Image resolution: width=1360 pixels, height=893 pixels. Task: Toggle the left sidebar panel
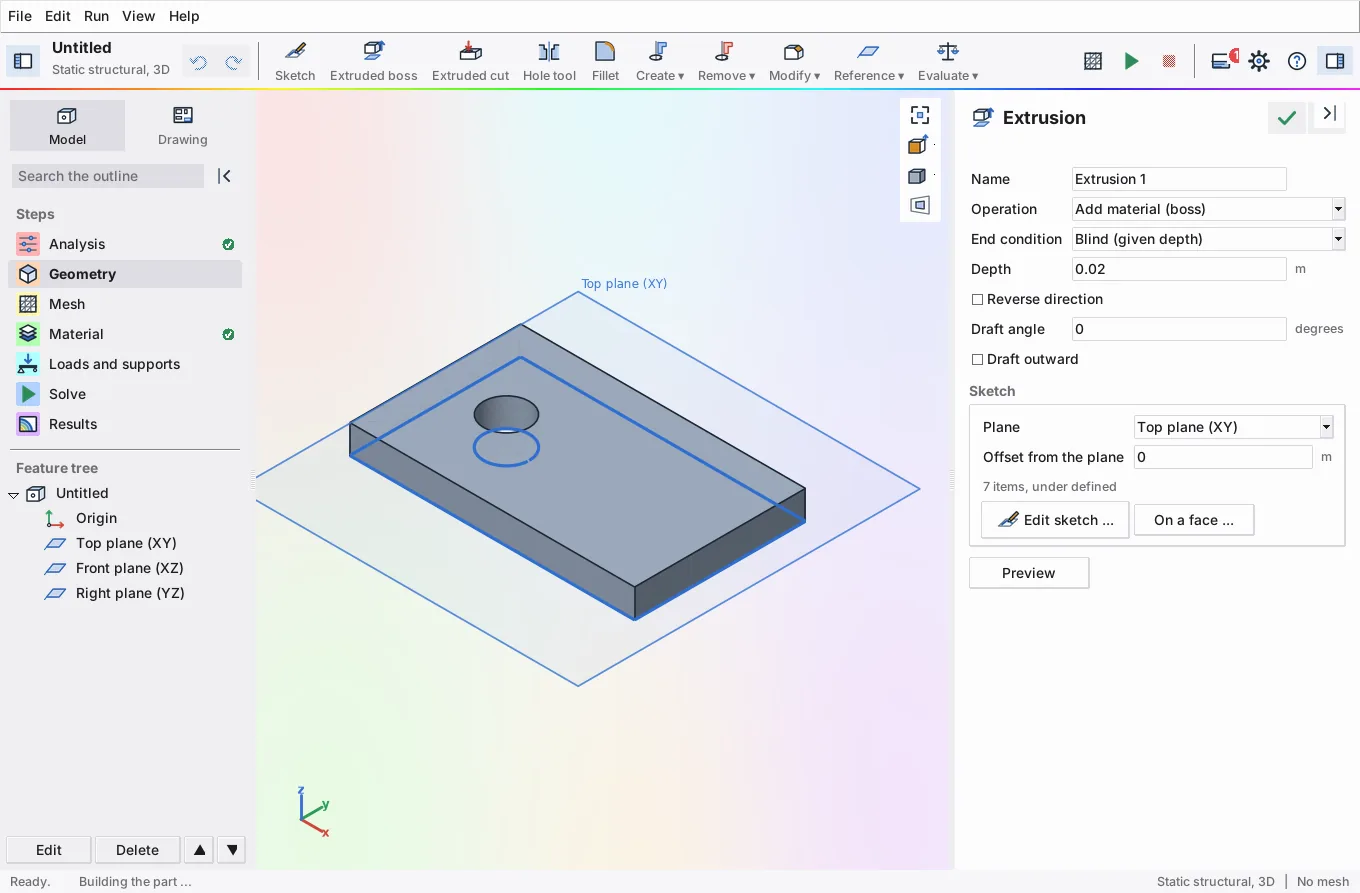22,61
